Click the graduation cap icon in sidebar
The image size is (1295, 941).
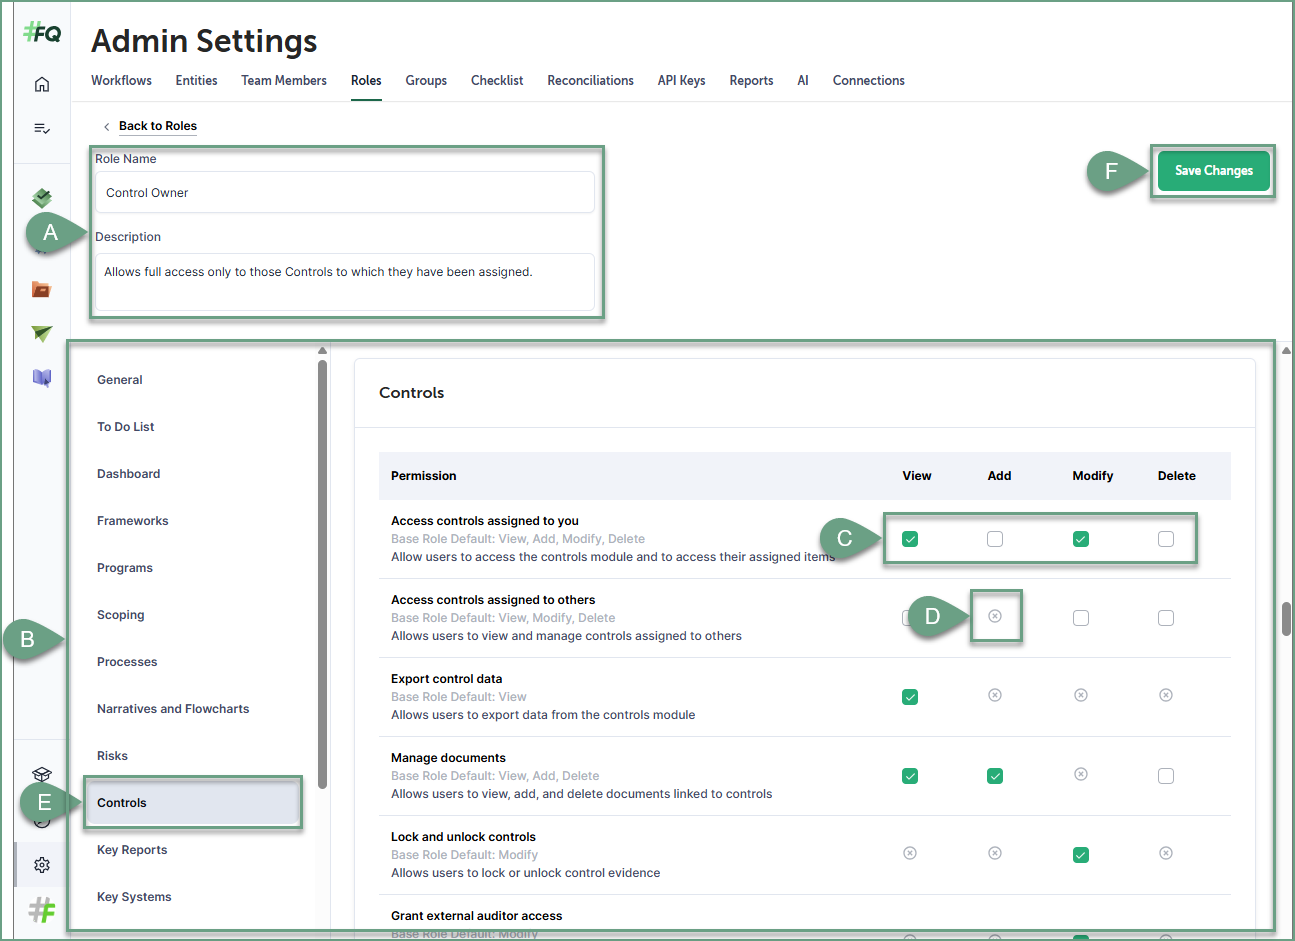pos(41,774)
